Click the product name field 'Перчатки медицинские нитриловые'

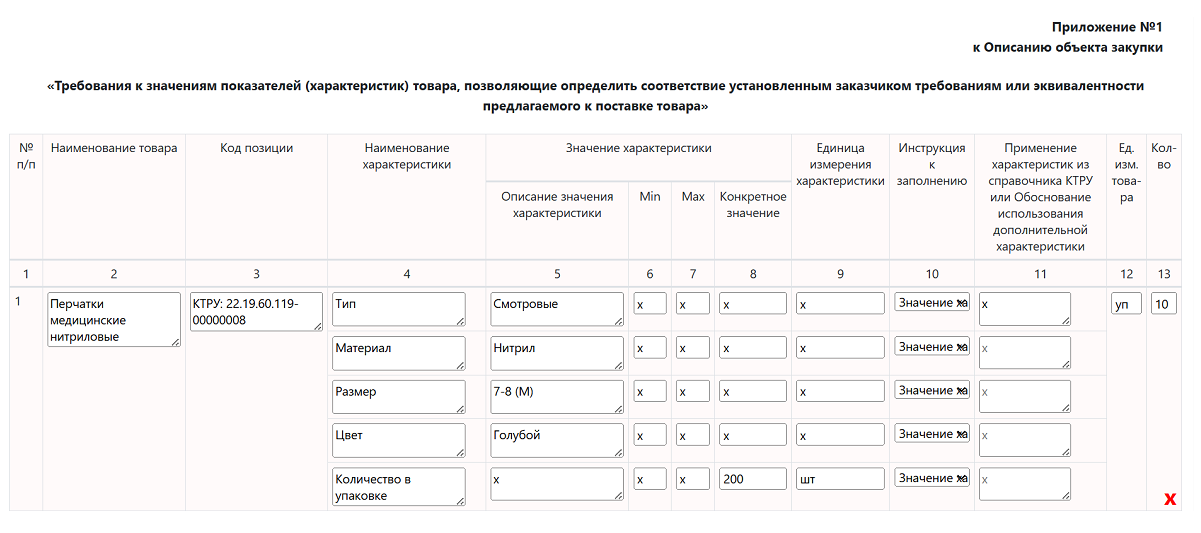tap(114, 320)
